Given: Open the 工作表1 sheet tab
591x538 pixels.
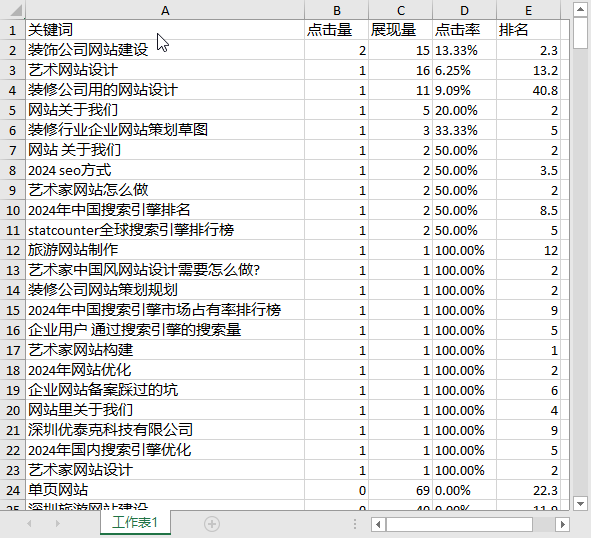Looking at the screenshot, I should pyautogui.click(x=135, y=523).
